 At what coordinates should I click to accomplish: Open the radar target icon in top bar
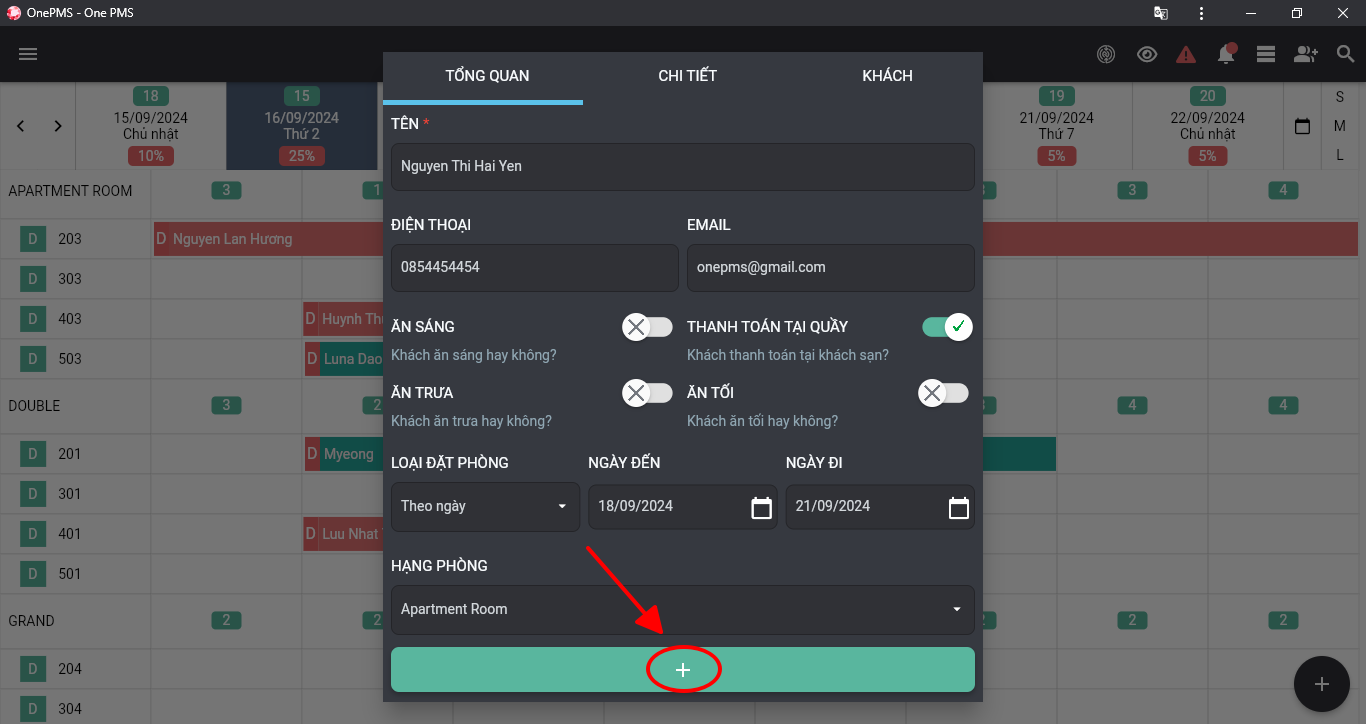[1106, 54]
